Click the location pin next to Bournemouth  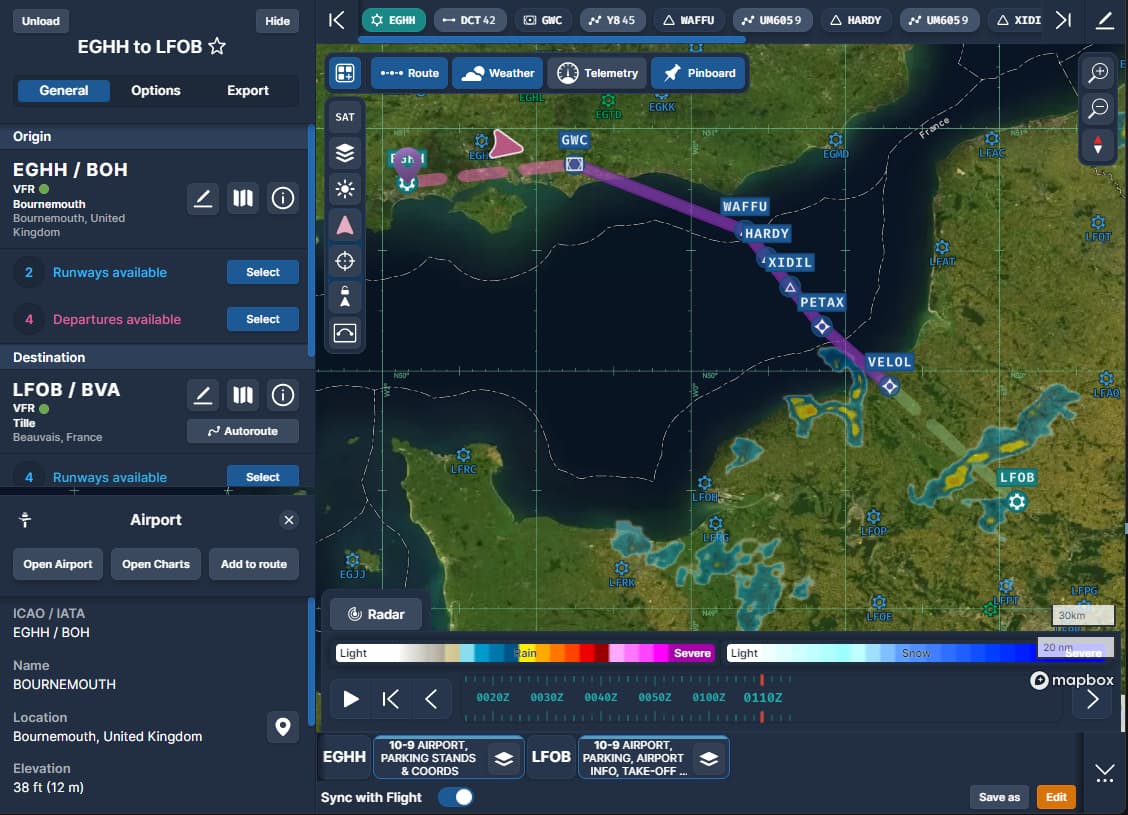[x=283, y=727]
